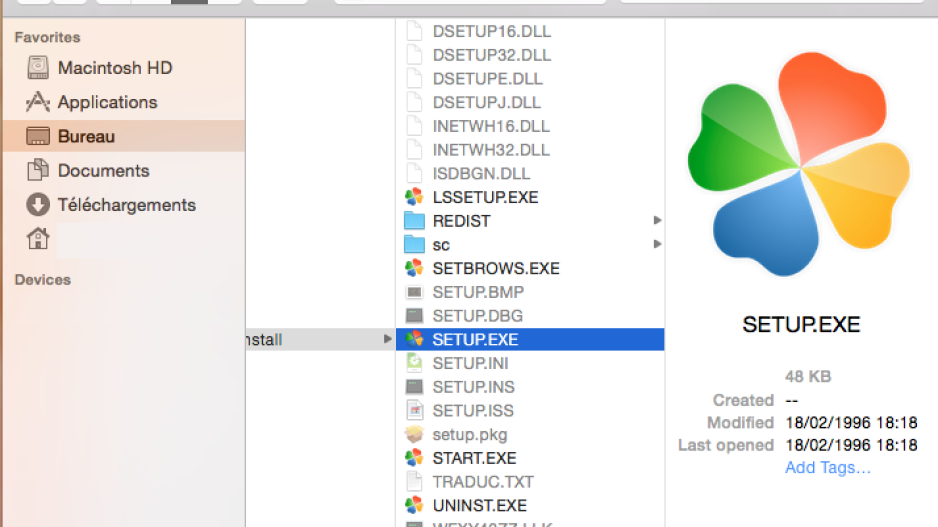The height and width of the screenshot is (527, 938).
Task: Click the LSSETUP.EXE file icon
Action: [x=414, y=197]
